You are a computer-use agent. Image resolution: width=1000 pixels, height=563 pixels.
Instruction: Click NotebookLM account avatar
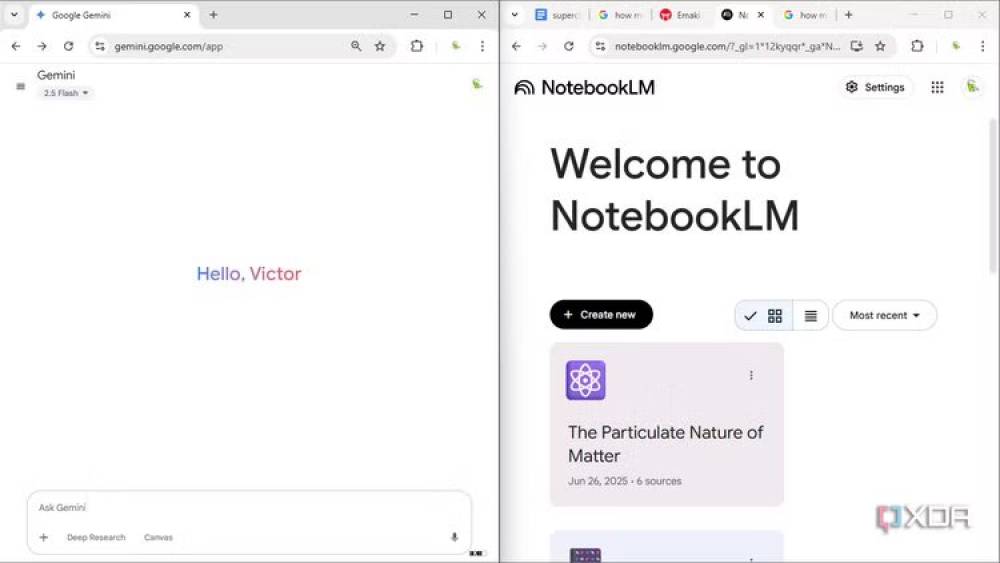coord(972,87)
